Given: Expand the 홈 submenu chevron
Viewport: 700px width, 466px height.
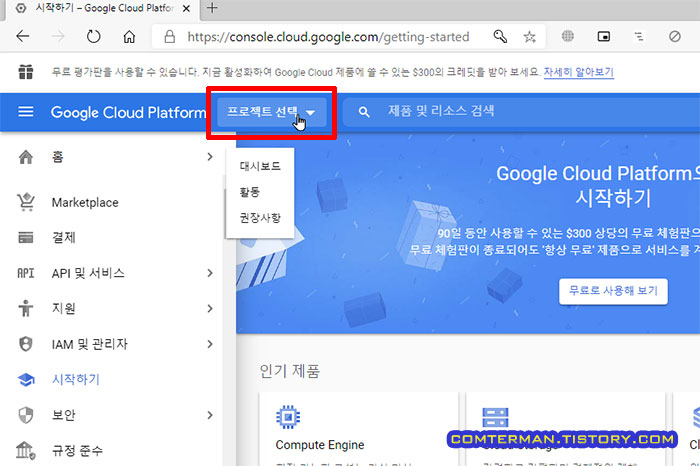Looking at the screenshot, I should tap(210, 157).
